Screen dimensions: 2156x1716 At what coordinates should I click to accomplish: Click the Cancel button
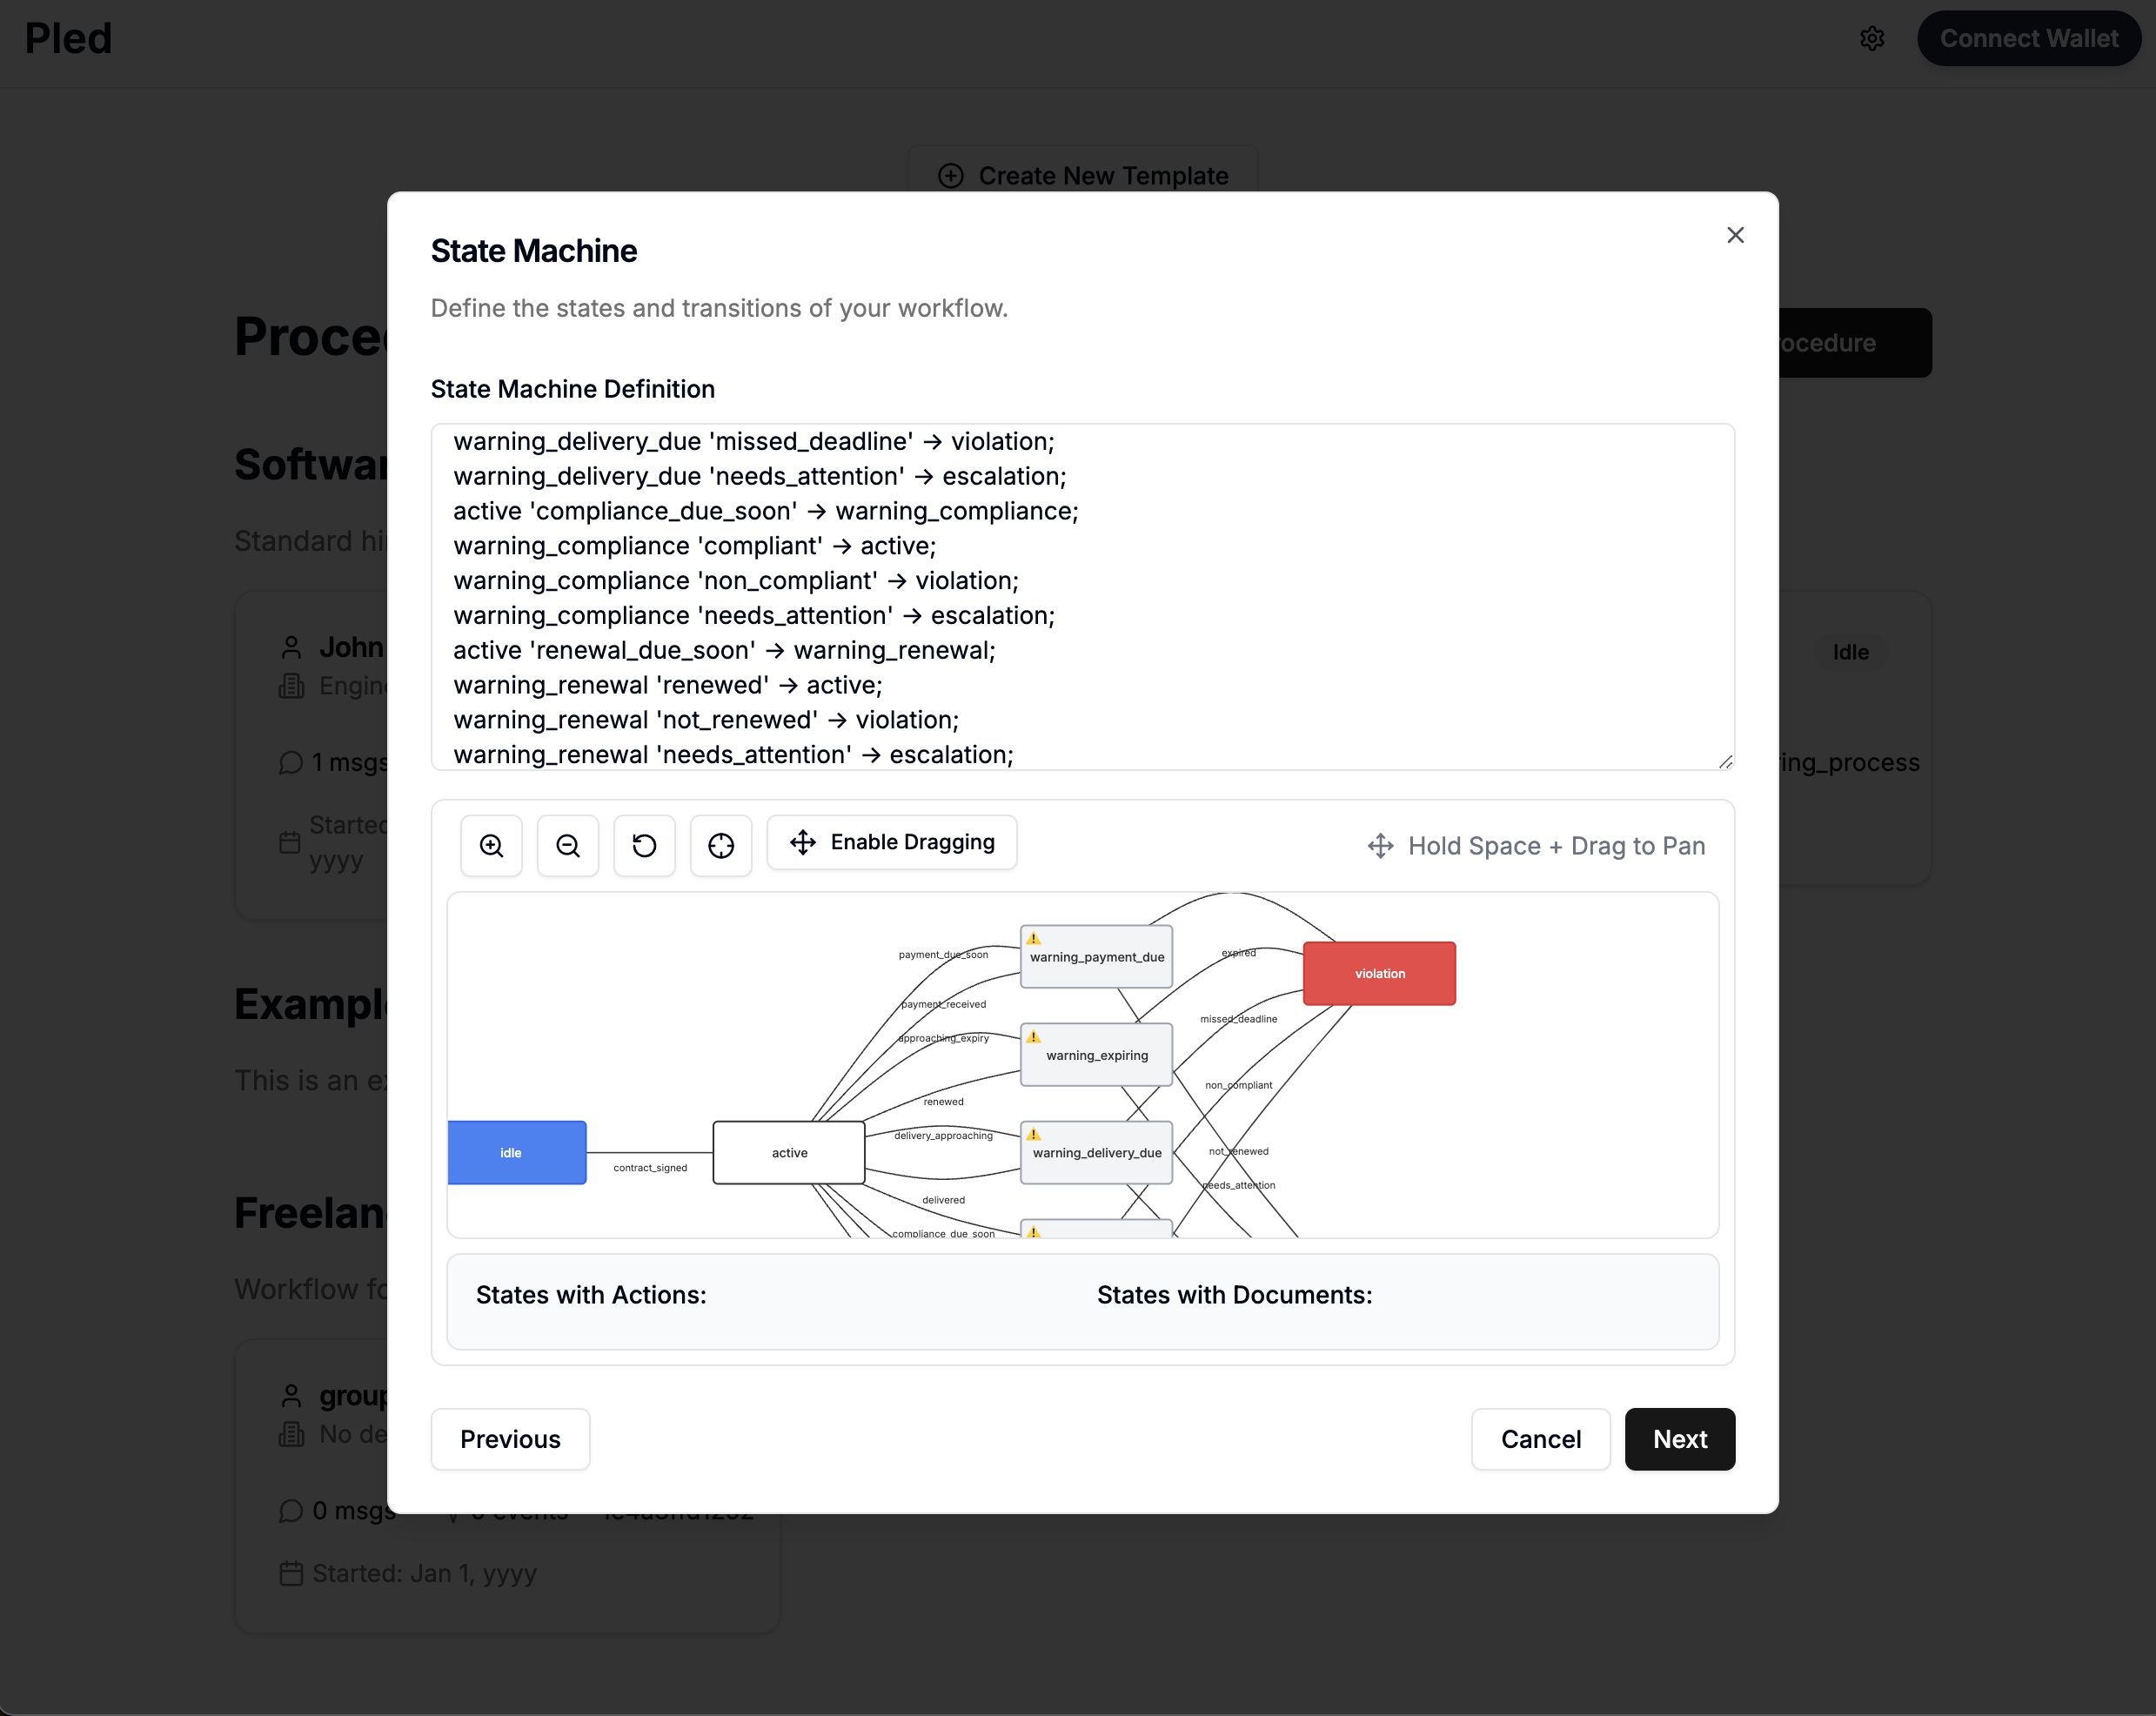[x=1540, y=1439]
